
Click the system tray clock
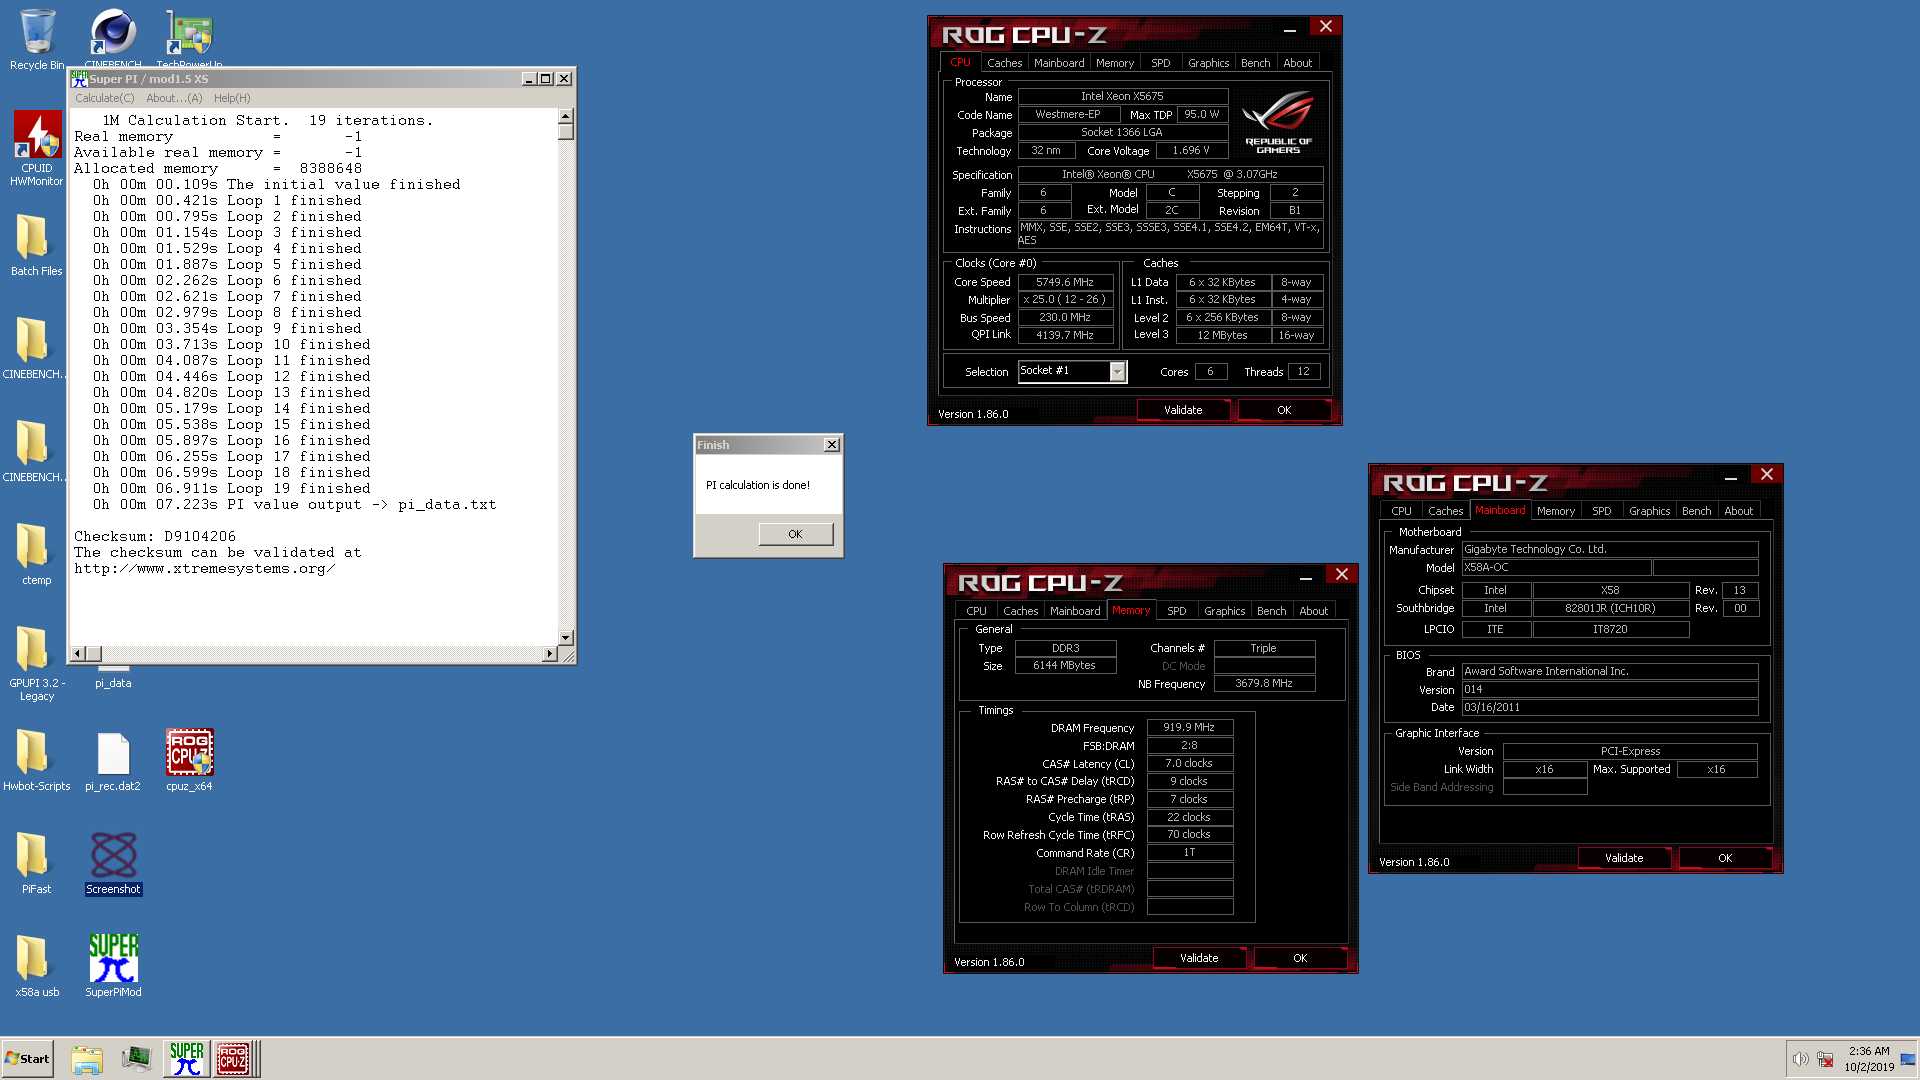pos(1869,1059)
